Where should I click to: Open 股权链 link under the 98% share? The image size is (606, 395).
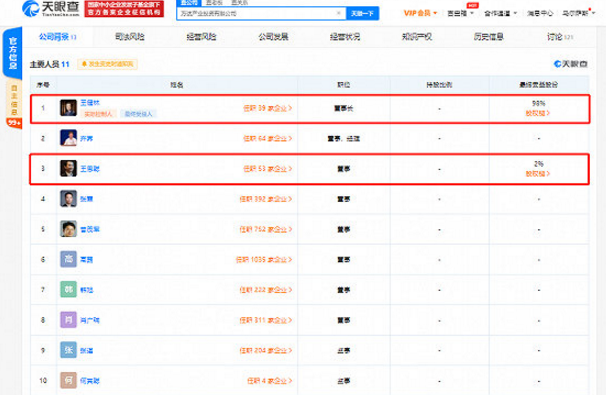pos(538,113)
